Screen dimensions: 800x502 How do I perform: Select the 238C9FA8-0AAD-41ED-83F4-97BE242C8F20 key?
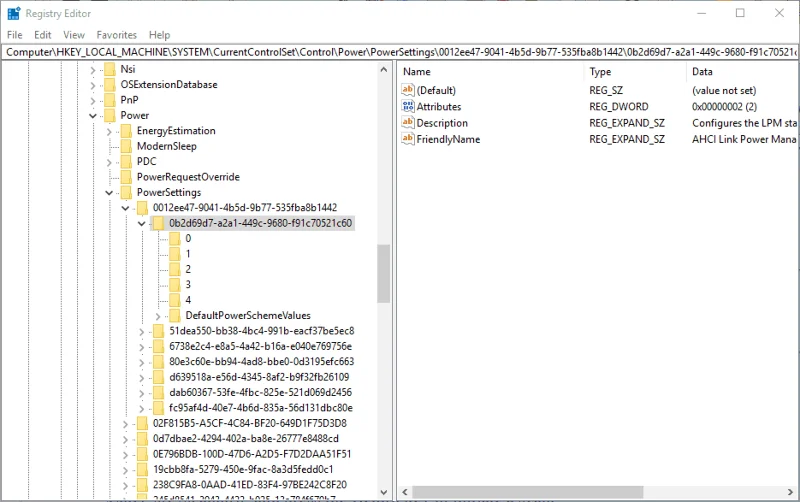point(250,485)
